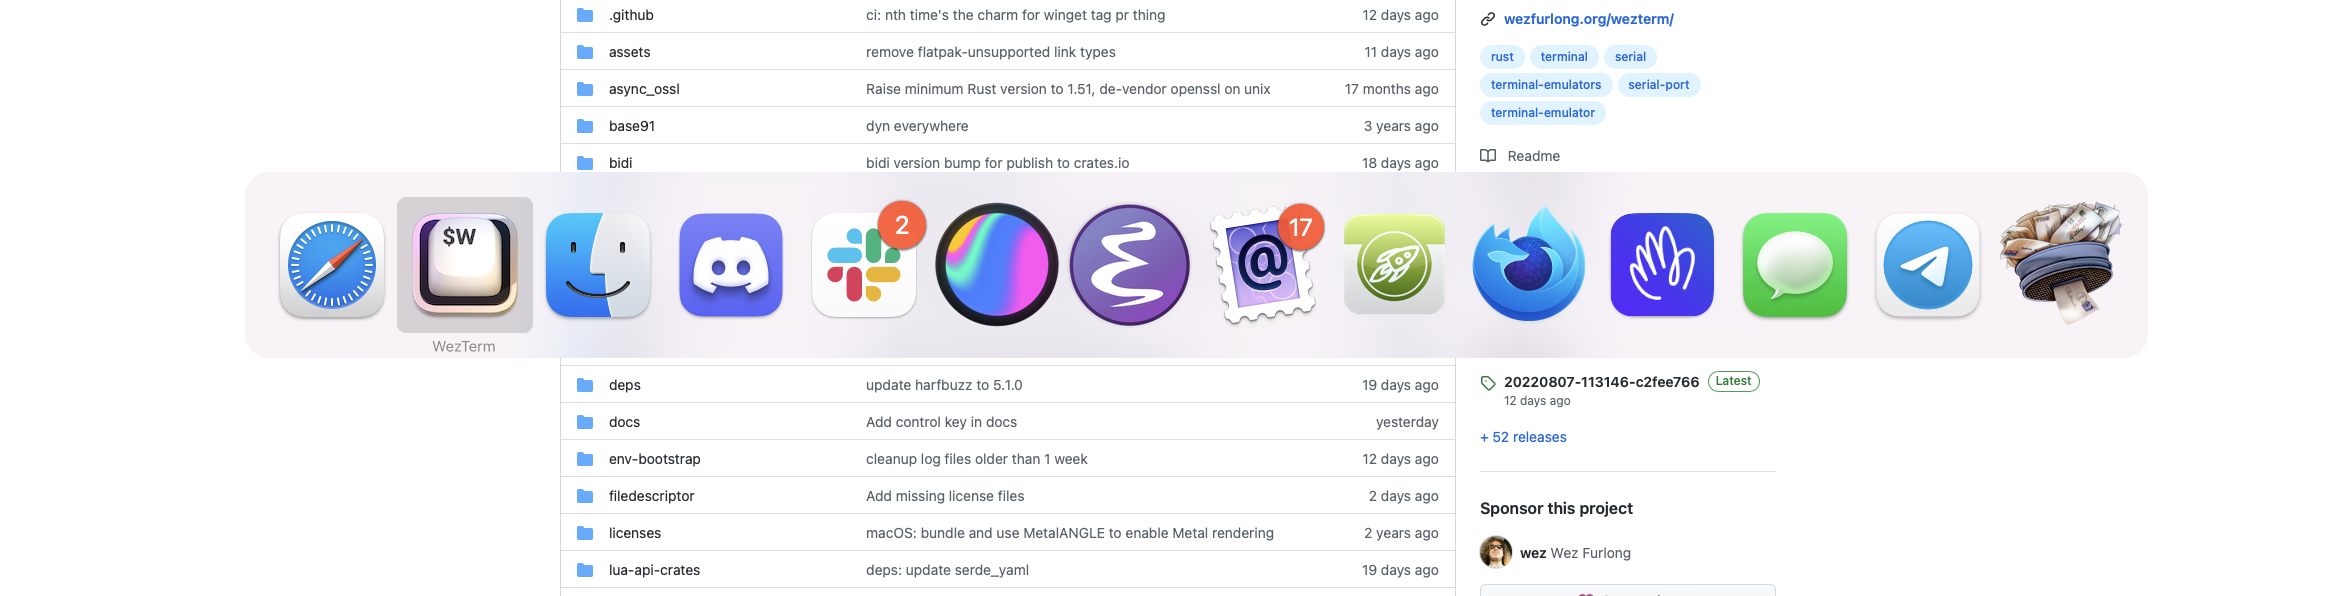Click the wez sponsor avatar
Viewport: 2338px width, 596px height.
click(1496, 552)
